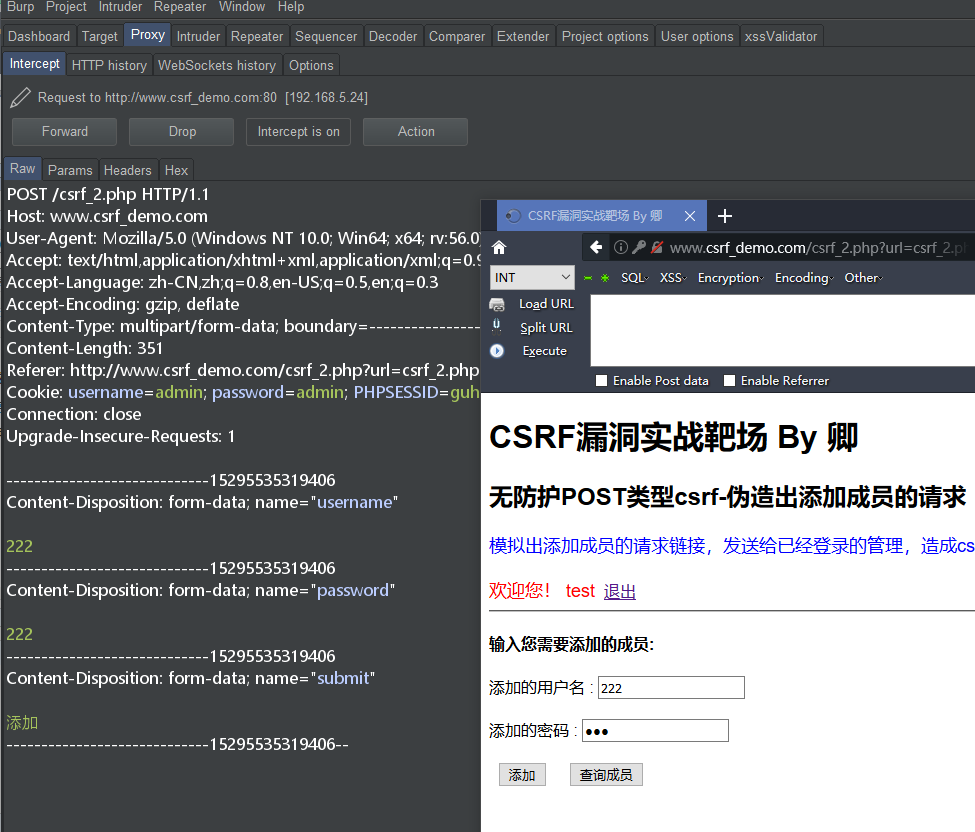This screenshot has width=975, height=832.
Task: Switch to the Repeater tool tab
Action: (257, 36)
